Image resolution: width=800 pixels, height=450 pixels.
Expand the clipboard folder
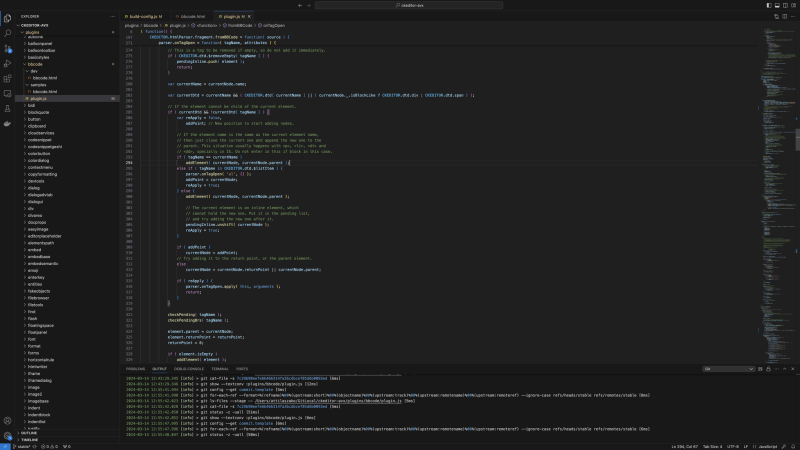(x=67, y=126)
